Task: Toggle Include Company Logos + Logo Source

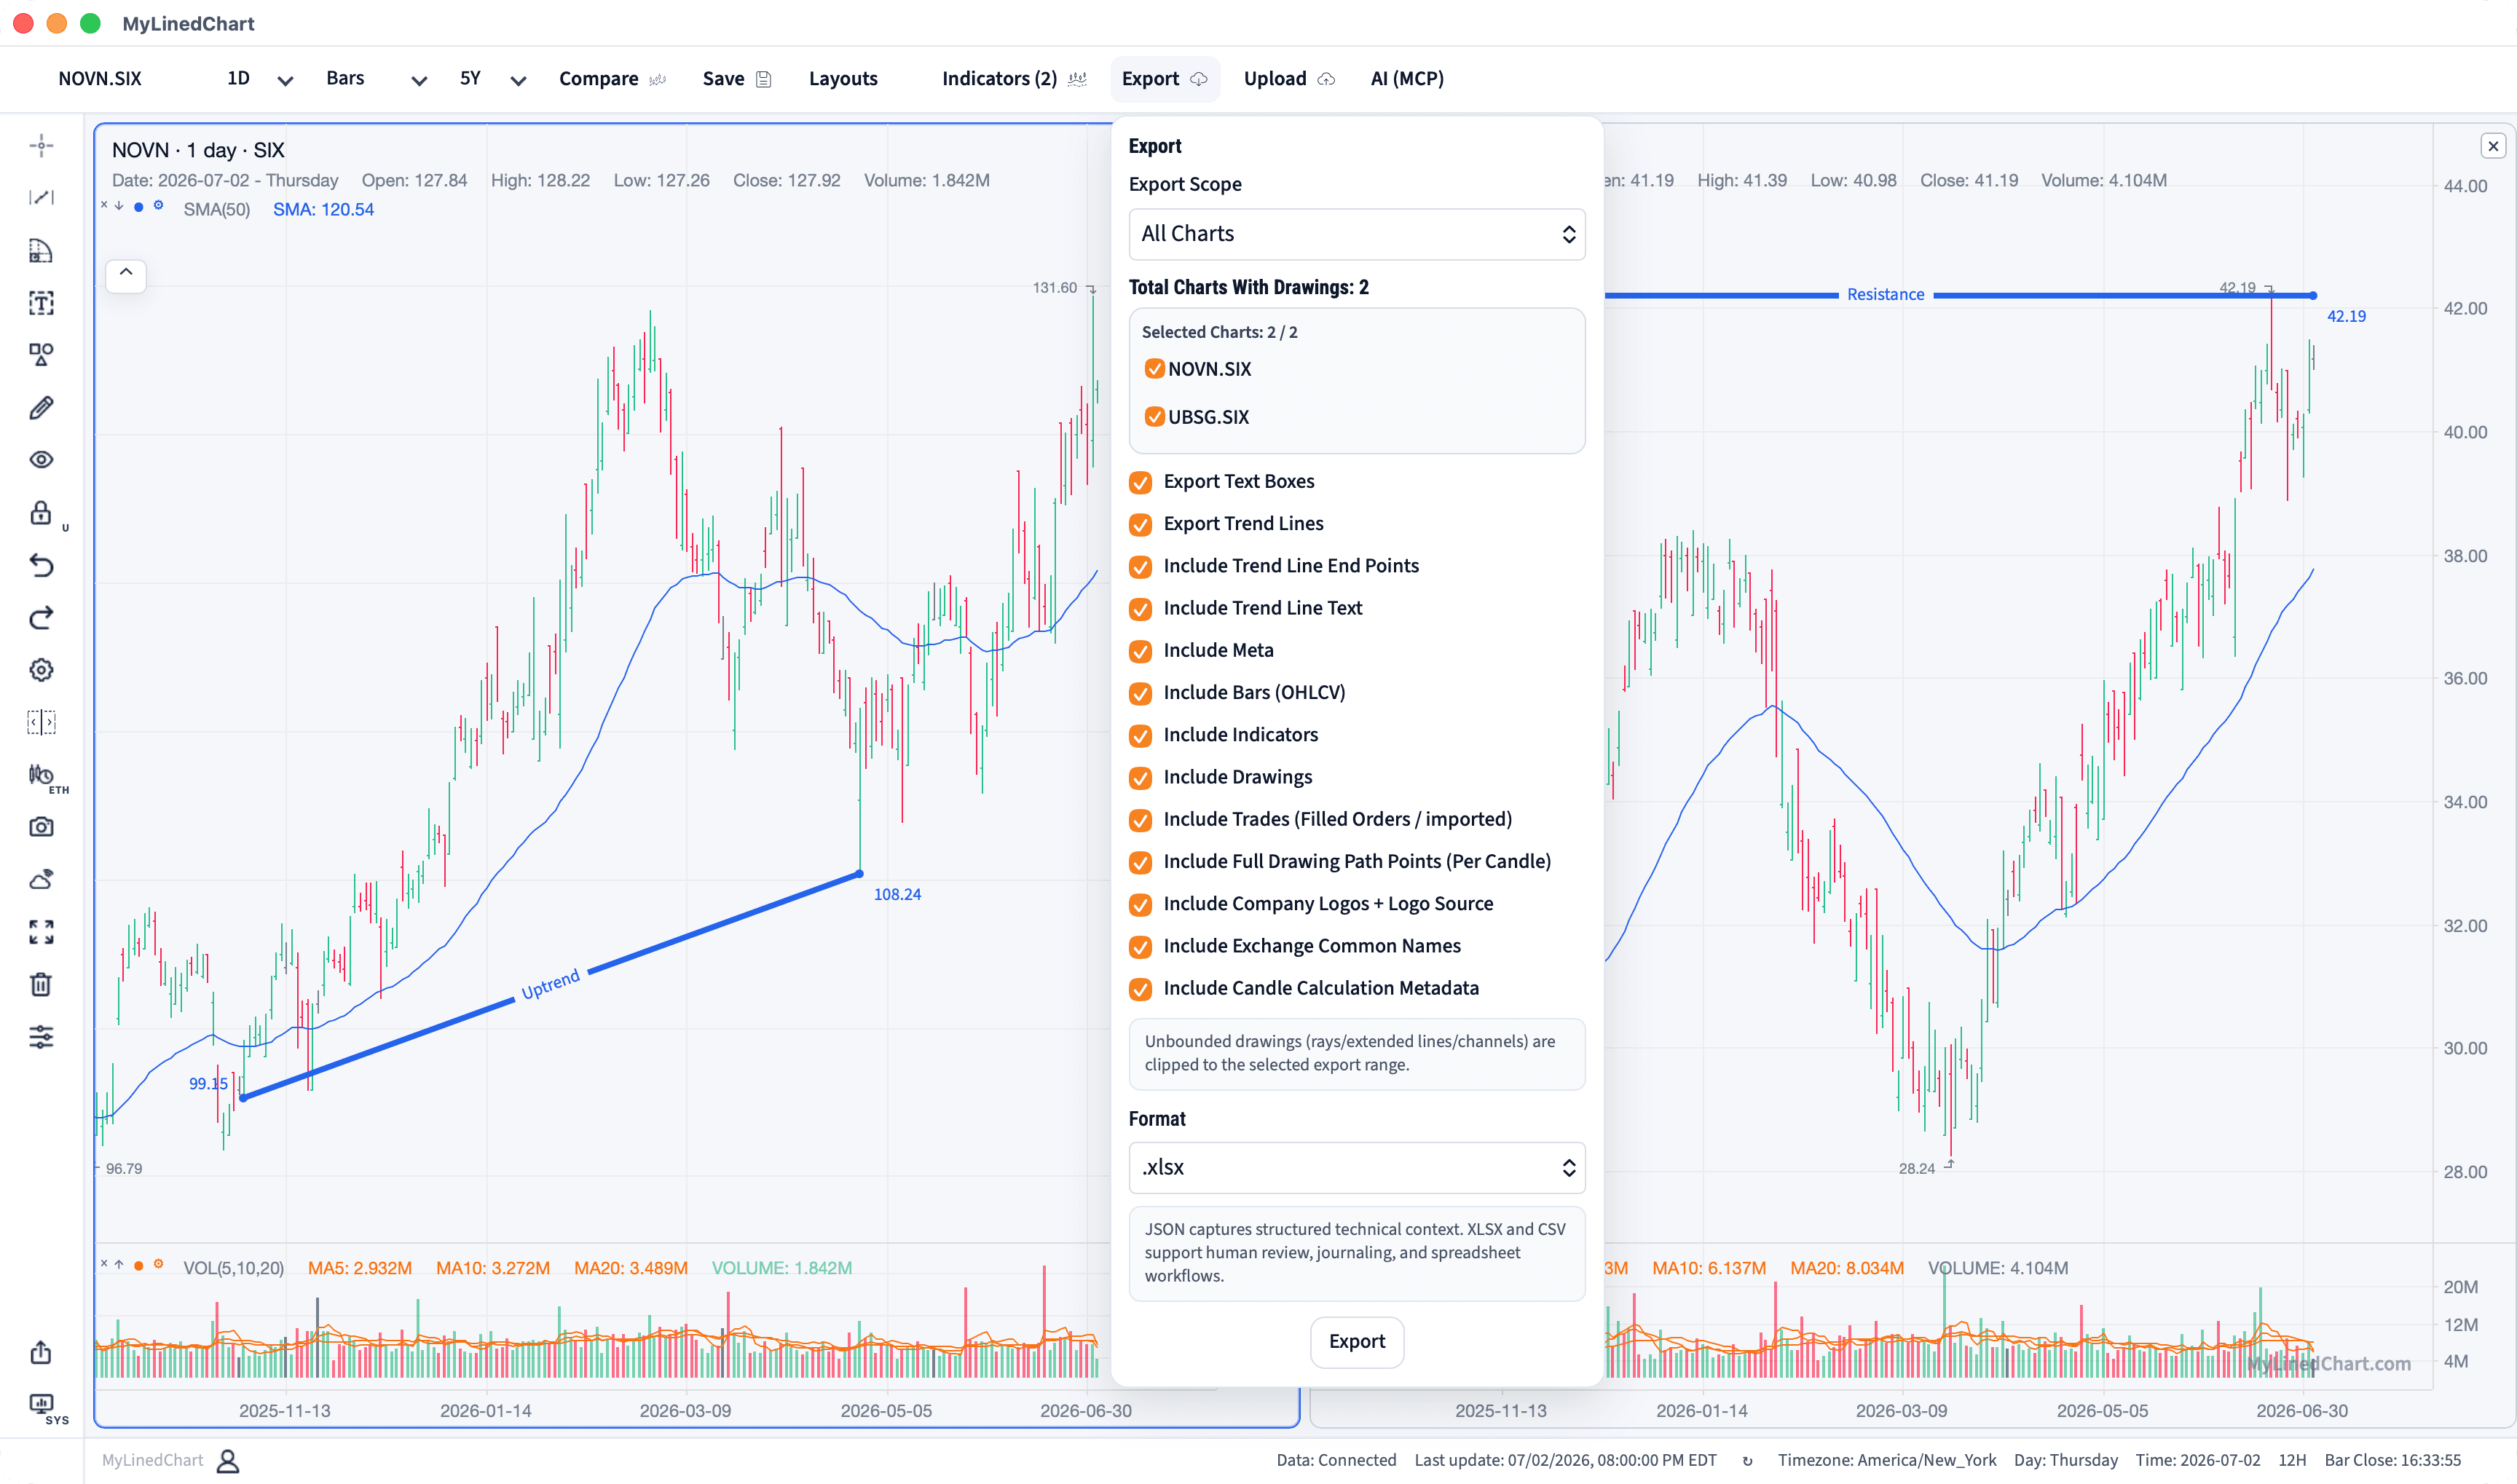Action: pos(1140,905)
